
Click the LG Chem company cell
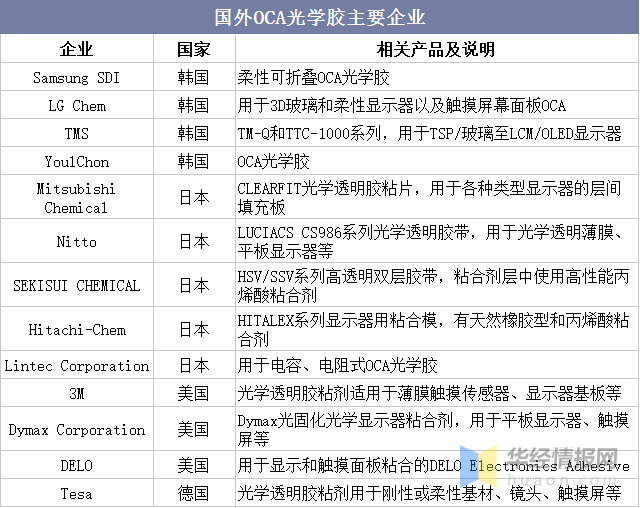click(77, 105)
